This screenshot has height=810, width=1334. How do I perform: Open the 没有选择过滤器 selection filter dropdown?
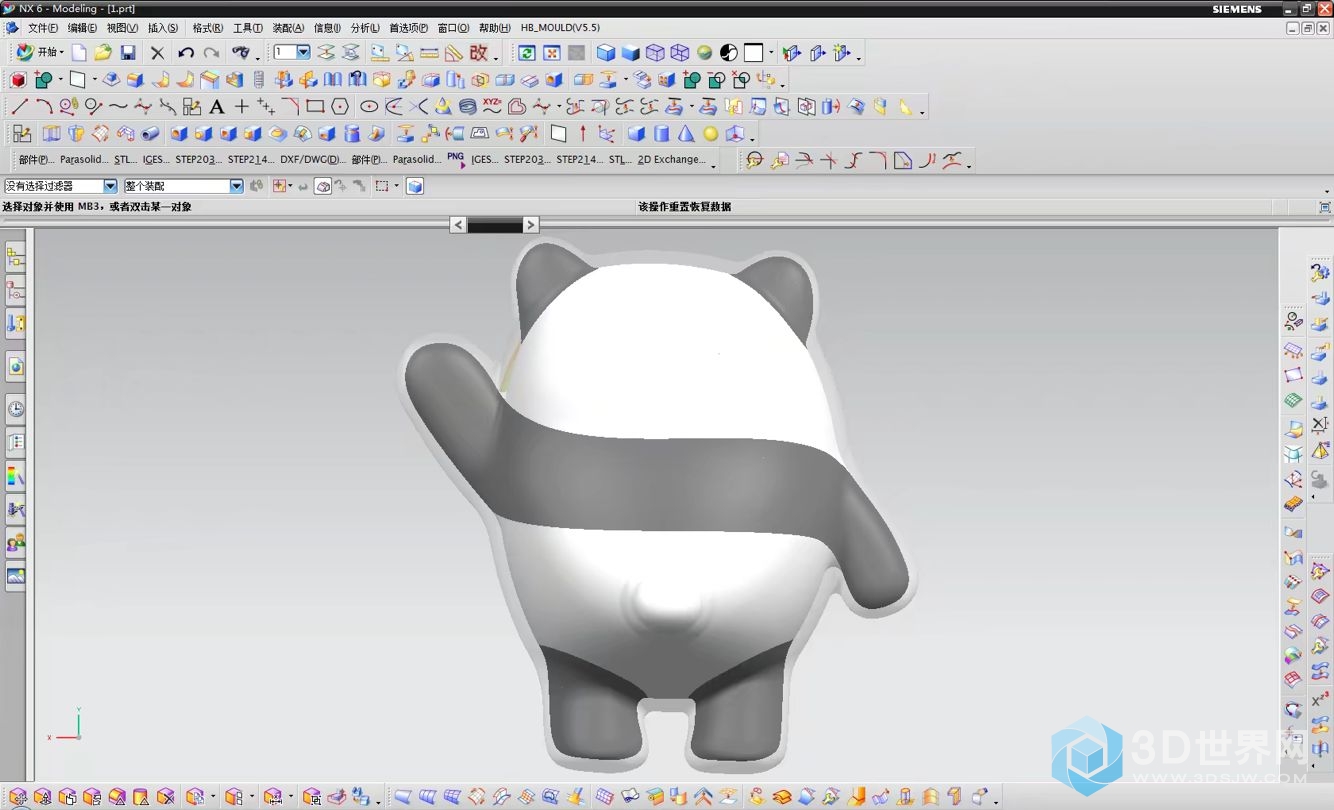click(x=110, y=186)
